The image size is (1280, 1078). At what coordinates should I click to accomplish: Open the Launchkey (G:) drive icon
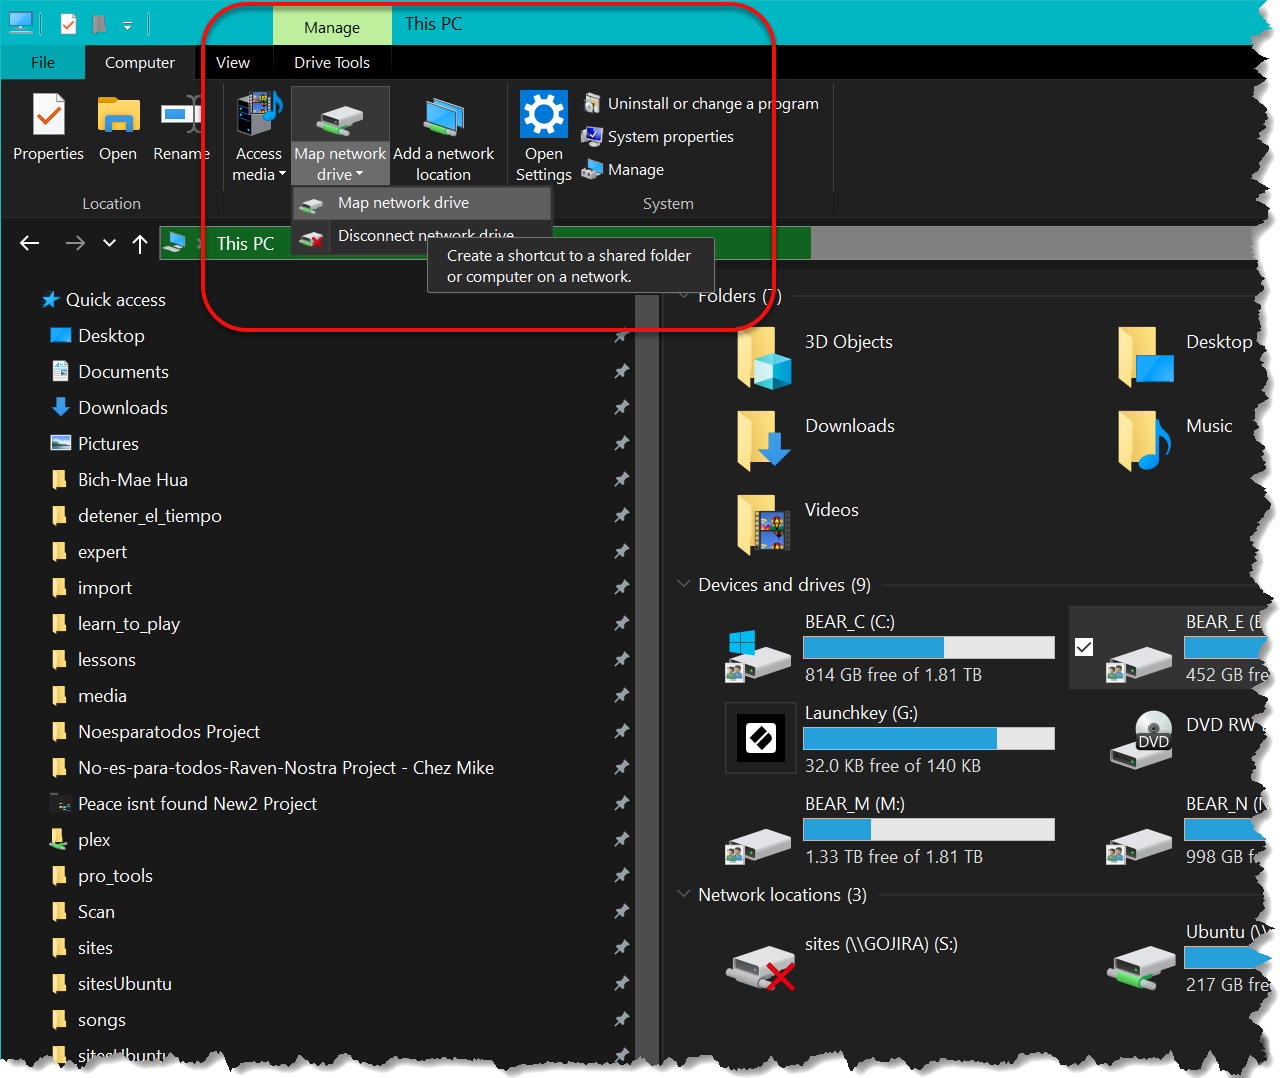(x=759, y=739)
